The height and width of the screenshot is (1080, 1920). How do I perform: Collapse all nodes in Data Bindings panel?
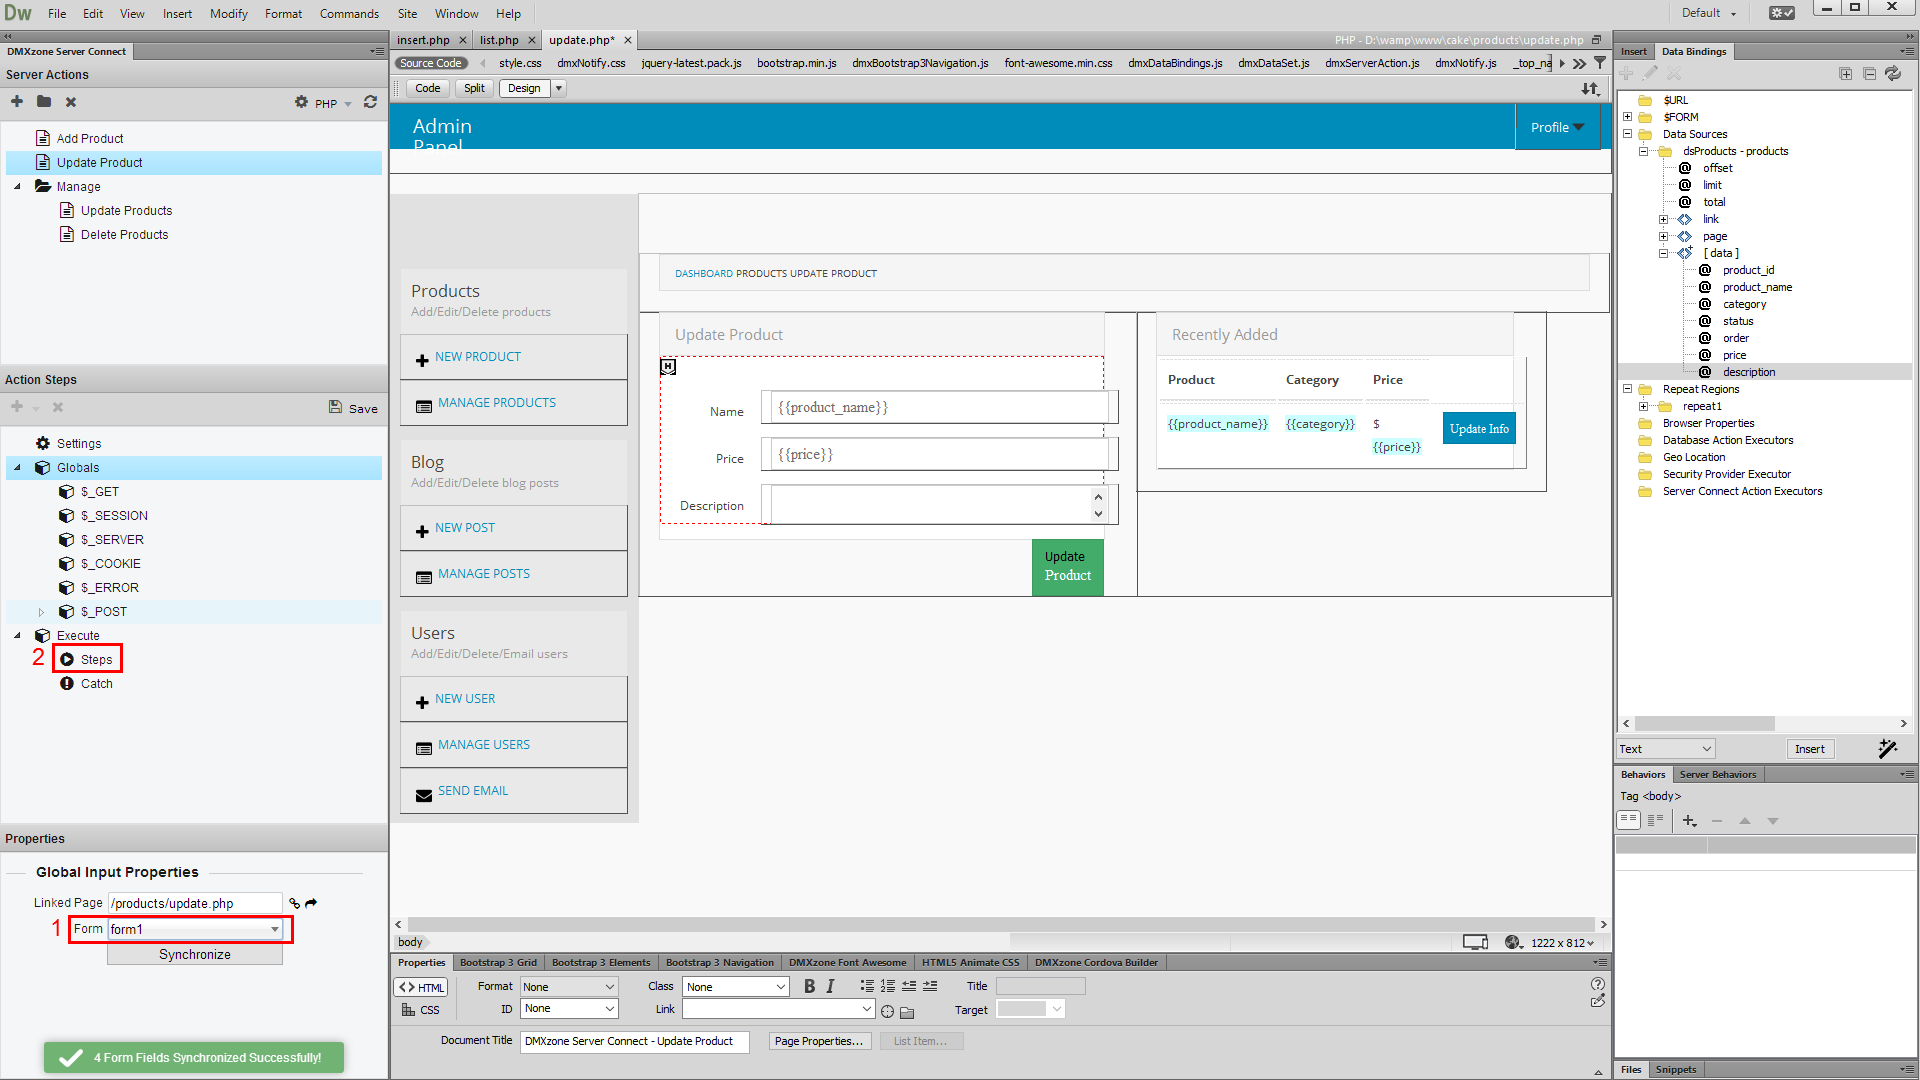point(1870,74)
